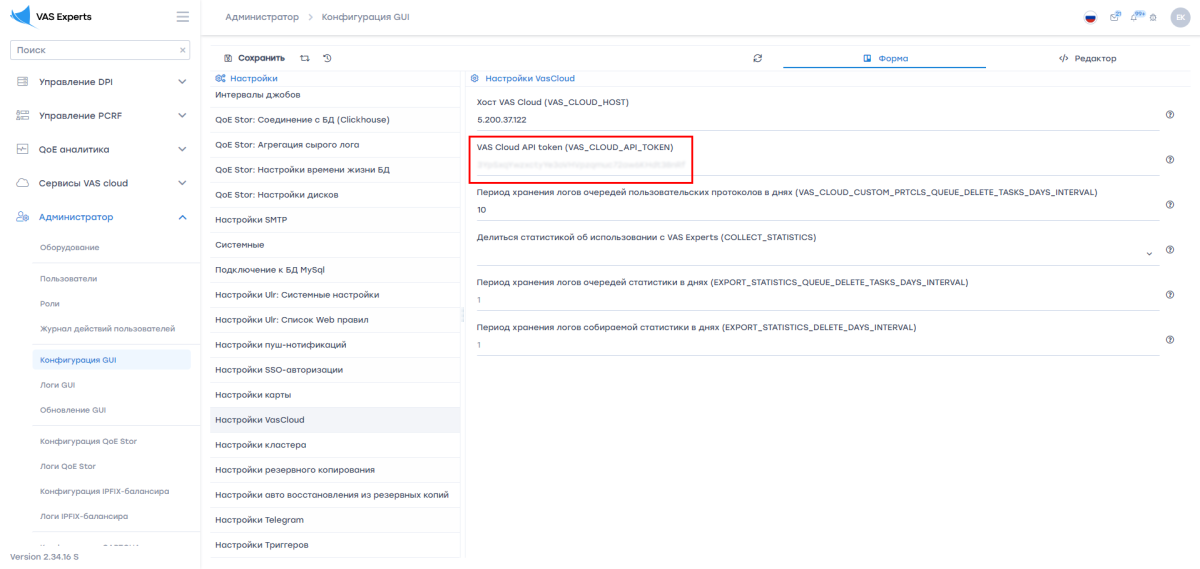
Task: Open the mail messages icon
Action: point(1115,17)
